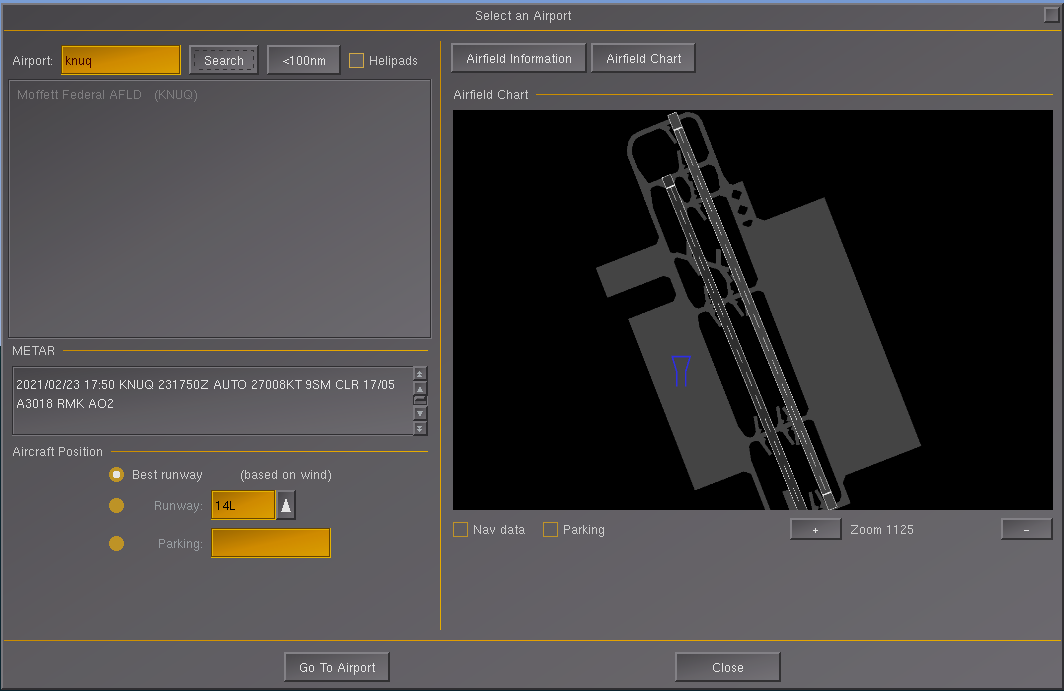Switch to Airfield Chart view

643,58
